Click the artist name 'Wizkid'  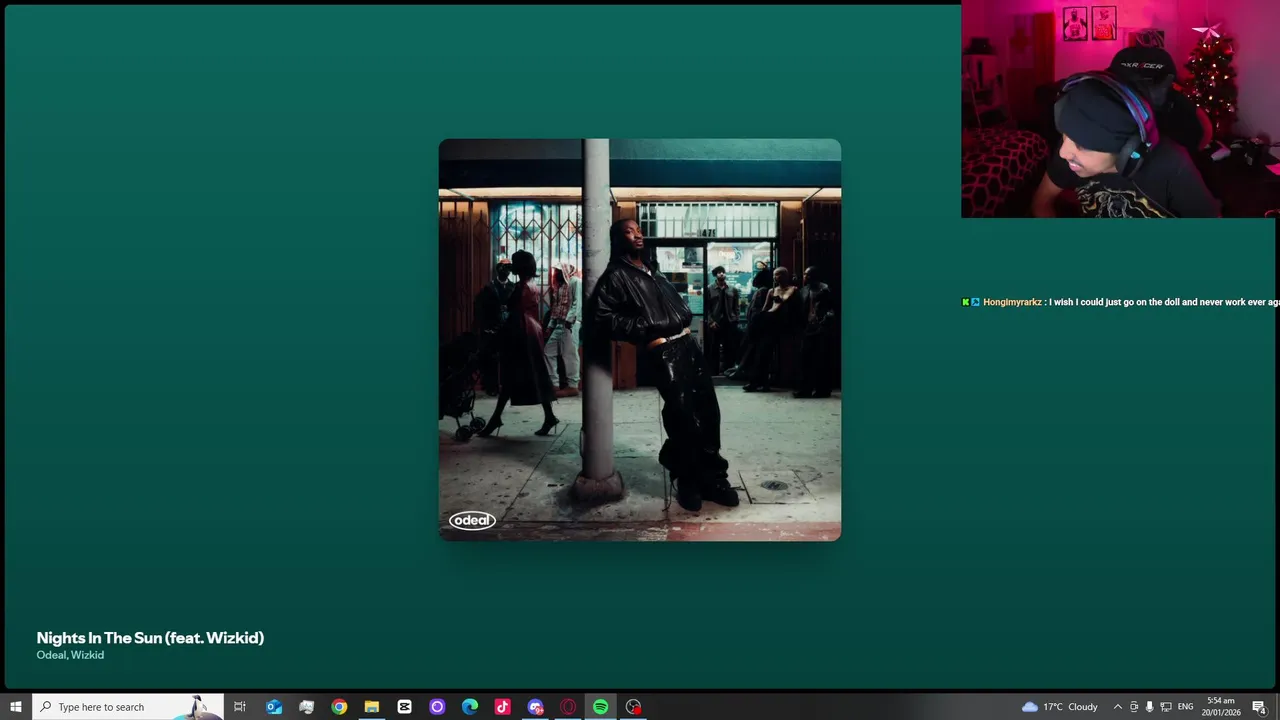[x=87, y=655]
